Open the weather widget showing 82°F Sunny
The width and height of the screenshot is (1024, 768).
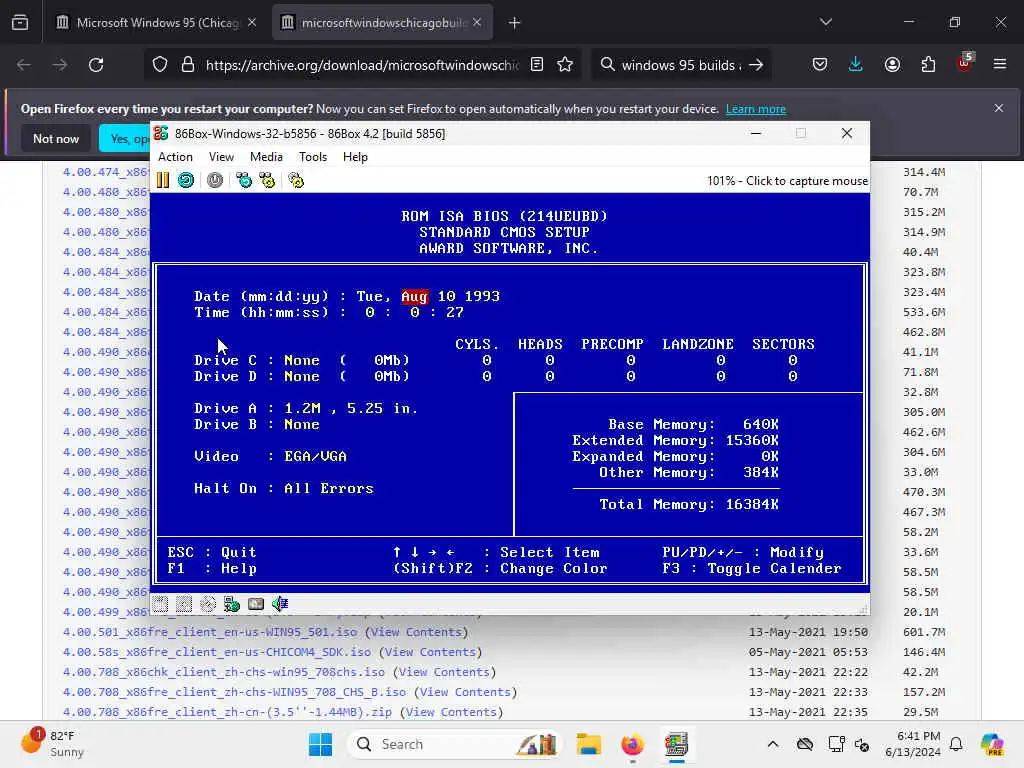point(54,744)
